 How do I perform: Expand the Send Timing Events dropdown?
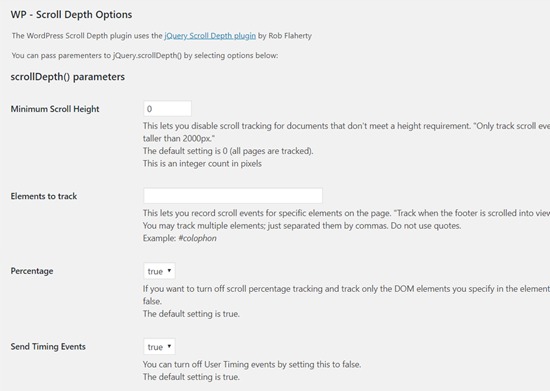click(159, 347)
